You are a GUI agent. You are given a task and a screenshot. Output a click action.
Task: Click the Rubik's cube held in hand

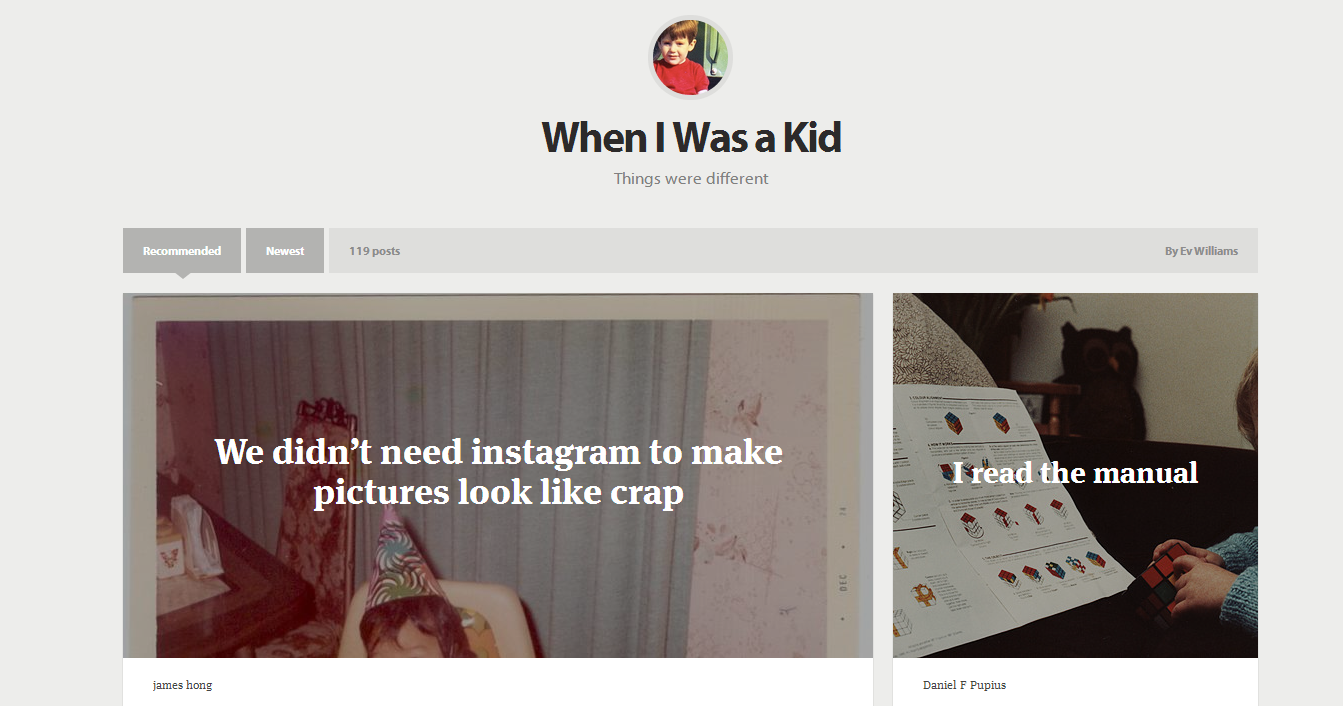[x=1158, y=586]
